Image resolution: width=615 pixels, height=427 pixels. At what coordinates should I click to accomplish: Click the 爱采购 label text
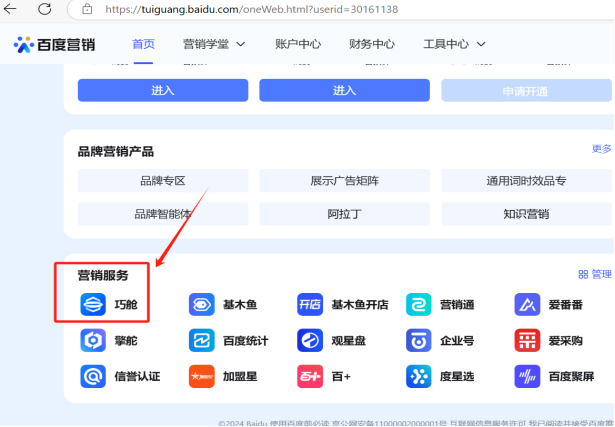(x=566, y=341)
